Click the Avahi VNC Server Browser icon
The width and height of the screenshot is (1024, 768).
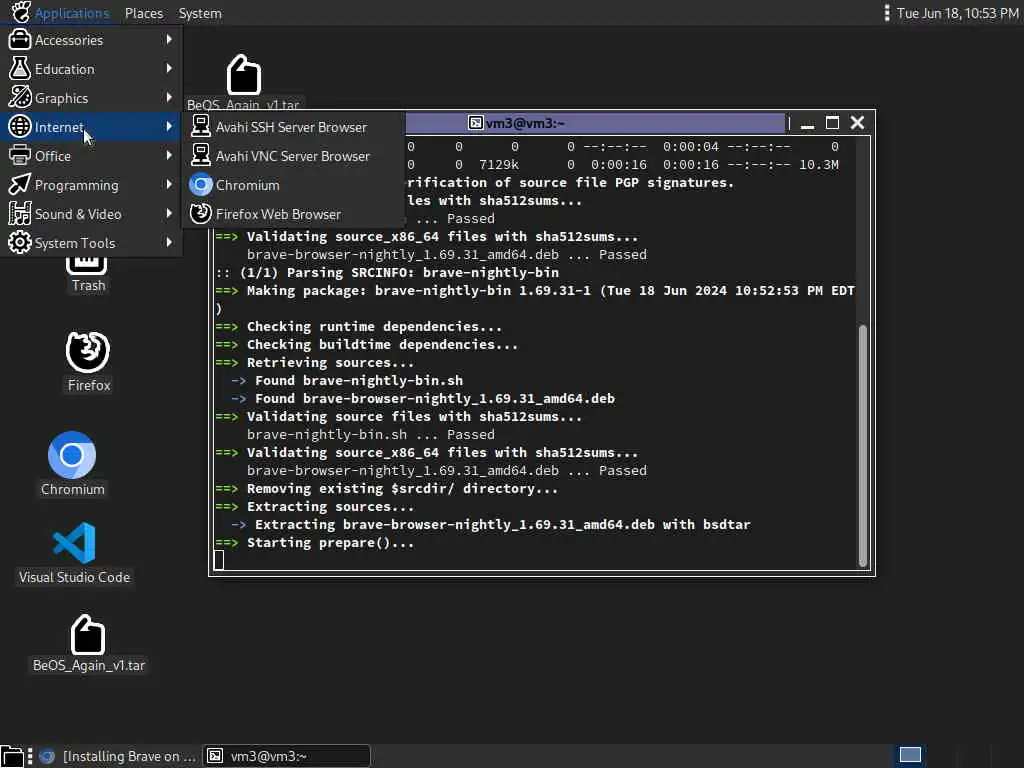pos(200,155)
